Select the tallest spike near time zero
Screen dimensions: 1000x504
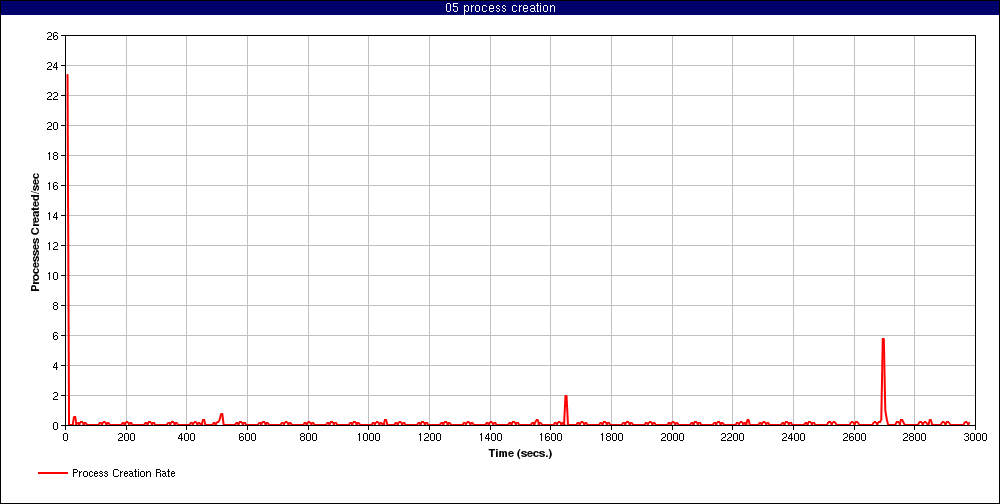[x=67, y=76]
